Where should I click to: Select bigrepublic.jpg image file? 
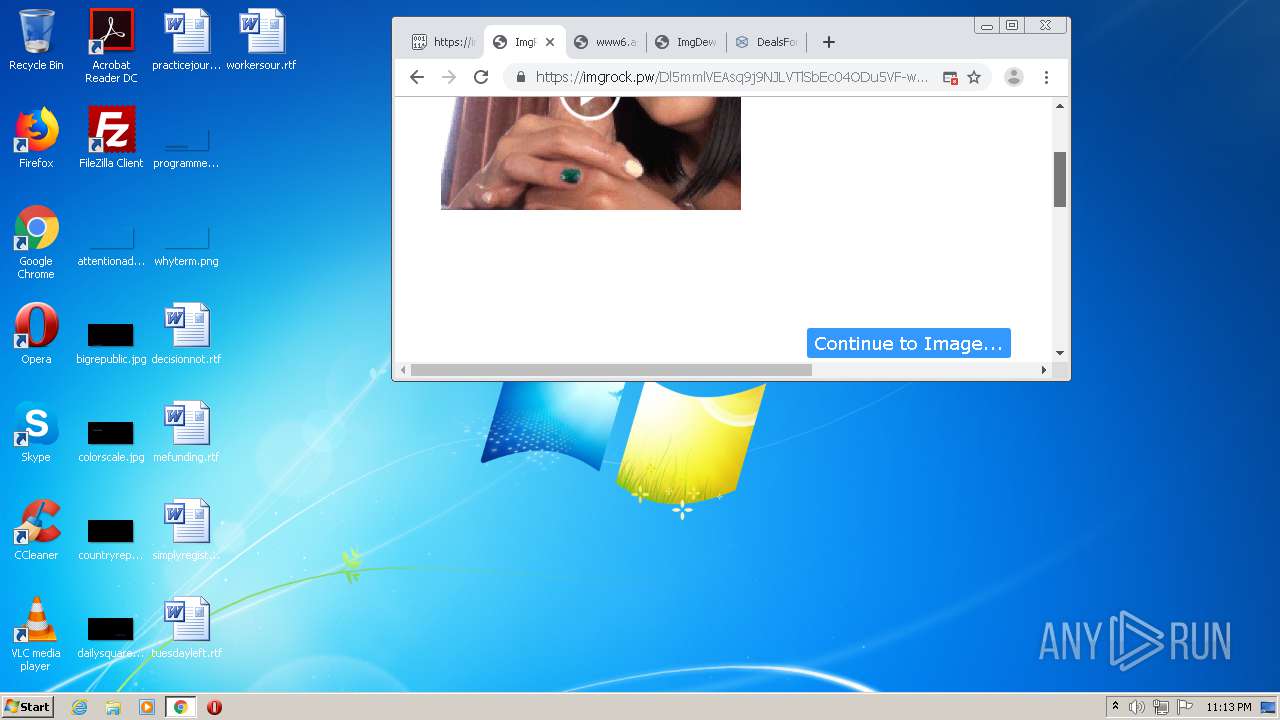111,342
